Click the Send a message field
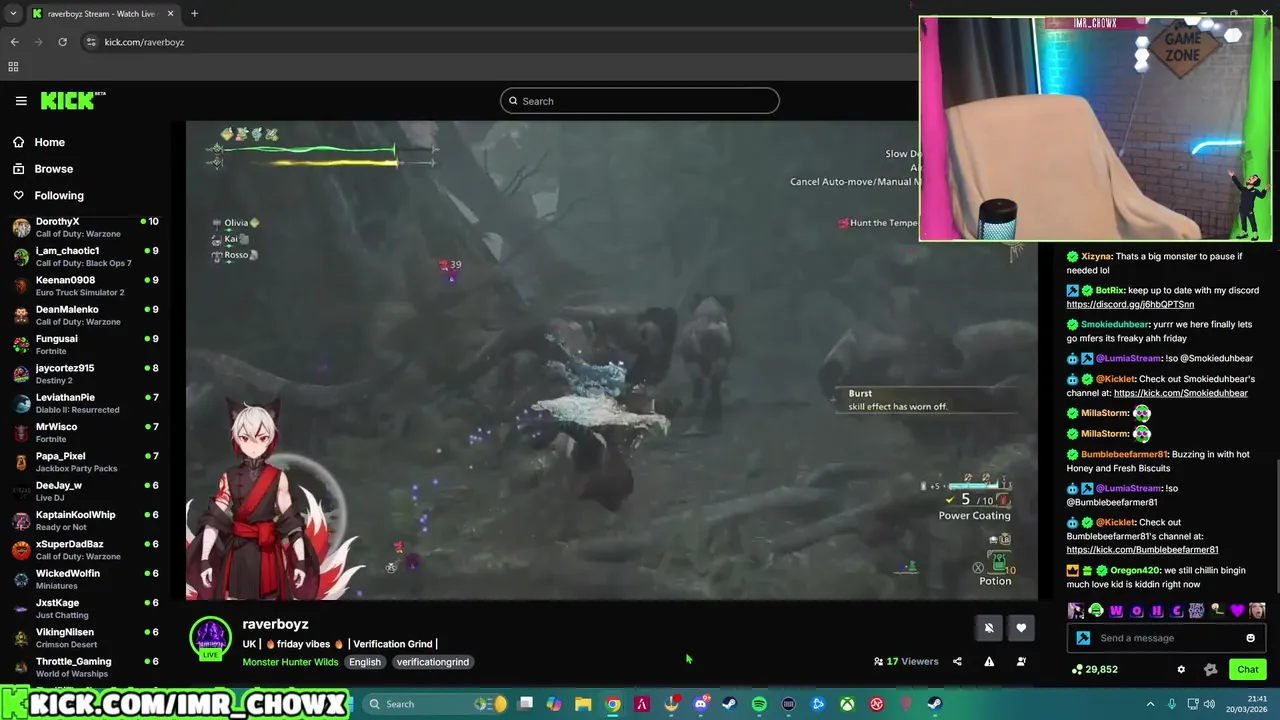 [x=1165, y=638]
